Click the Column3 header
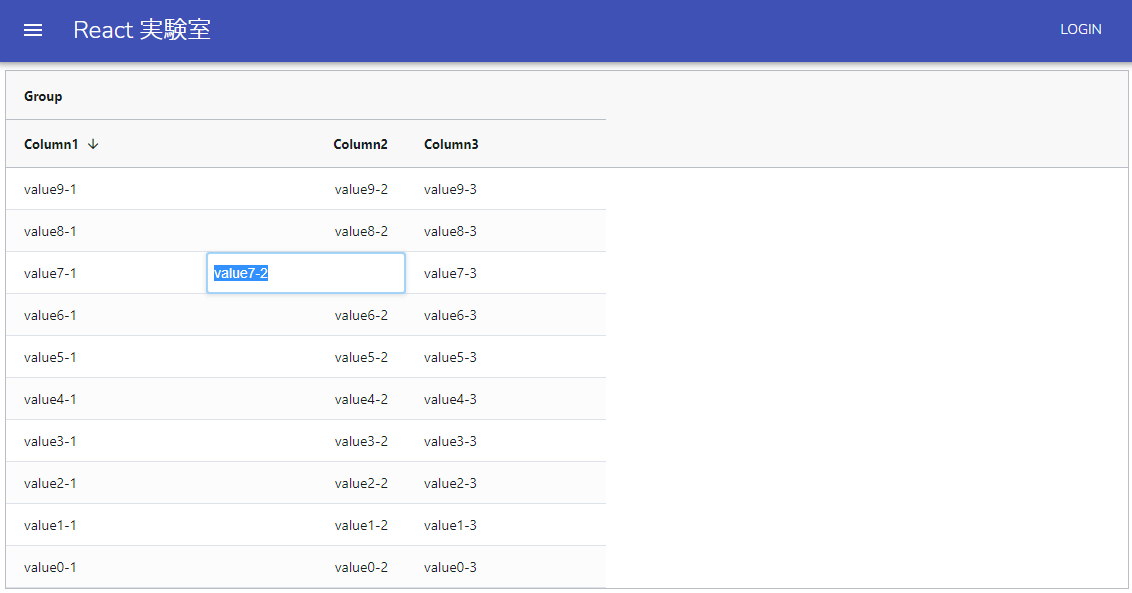Screen dimensions: 1132x593 point(451,144)
